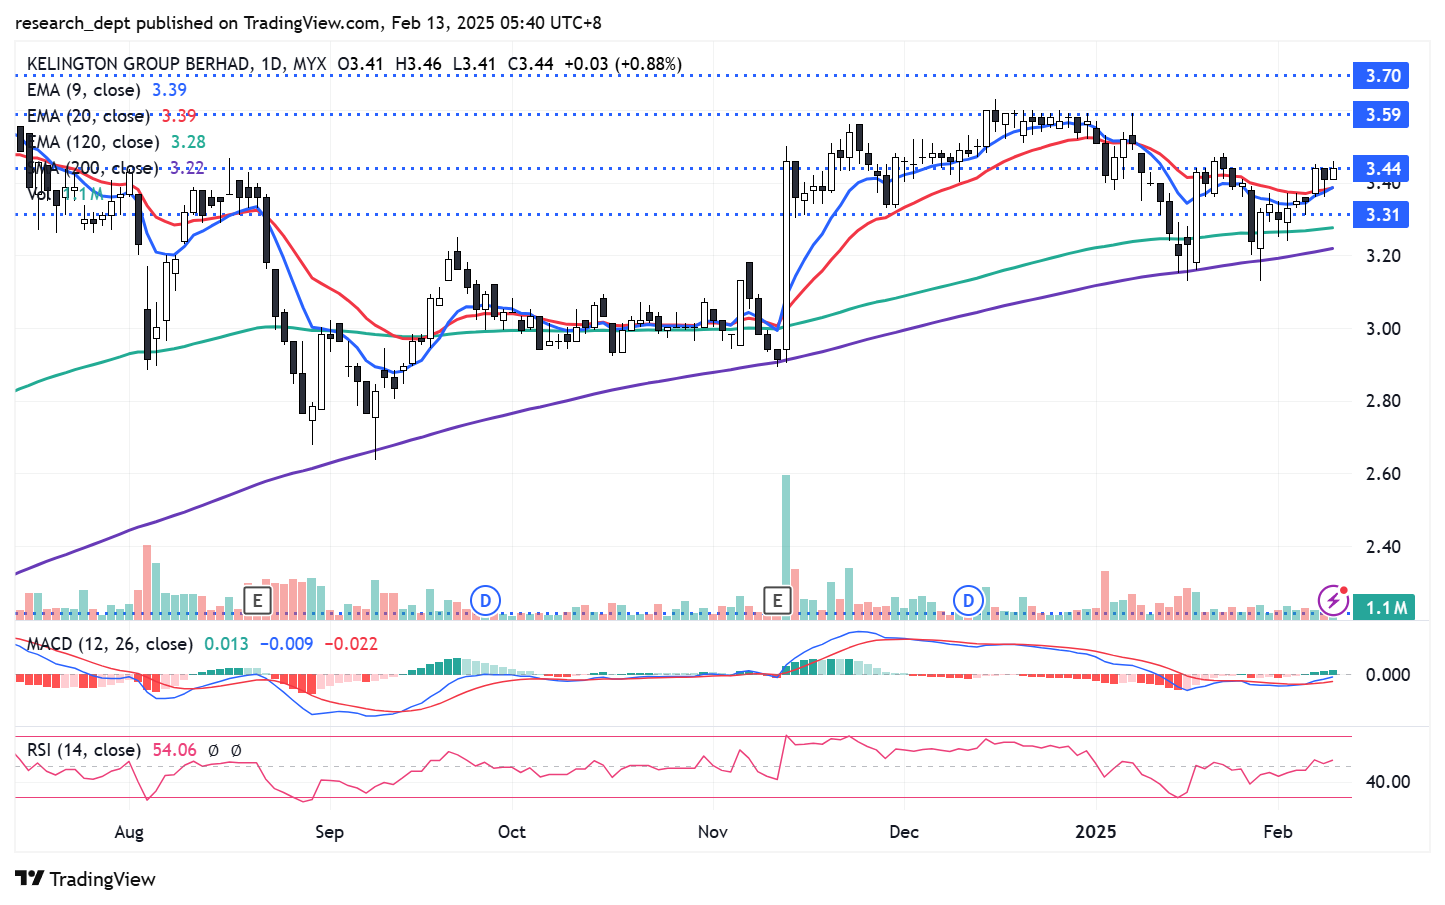Click the EMA (20, close) legend
1445x905 pixels.
(x=90, y=116)
